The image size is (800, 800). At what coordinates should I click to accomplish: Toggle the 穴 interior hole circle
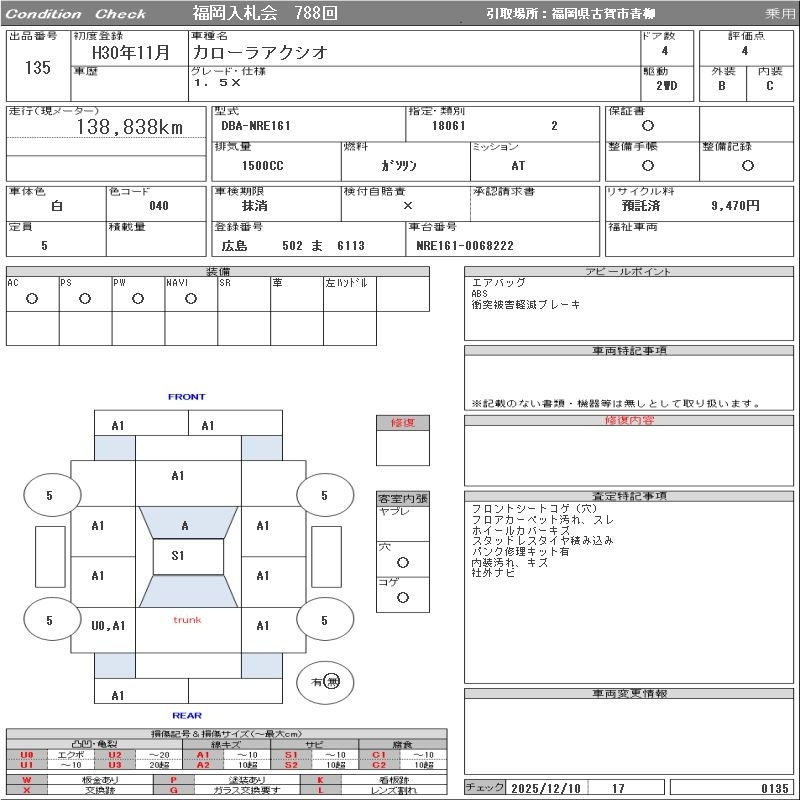[403, 562]
